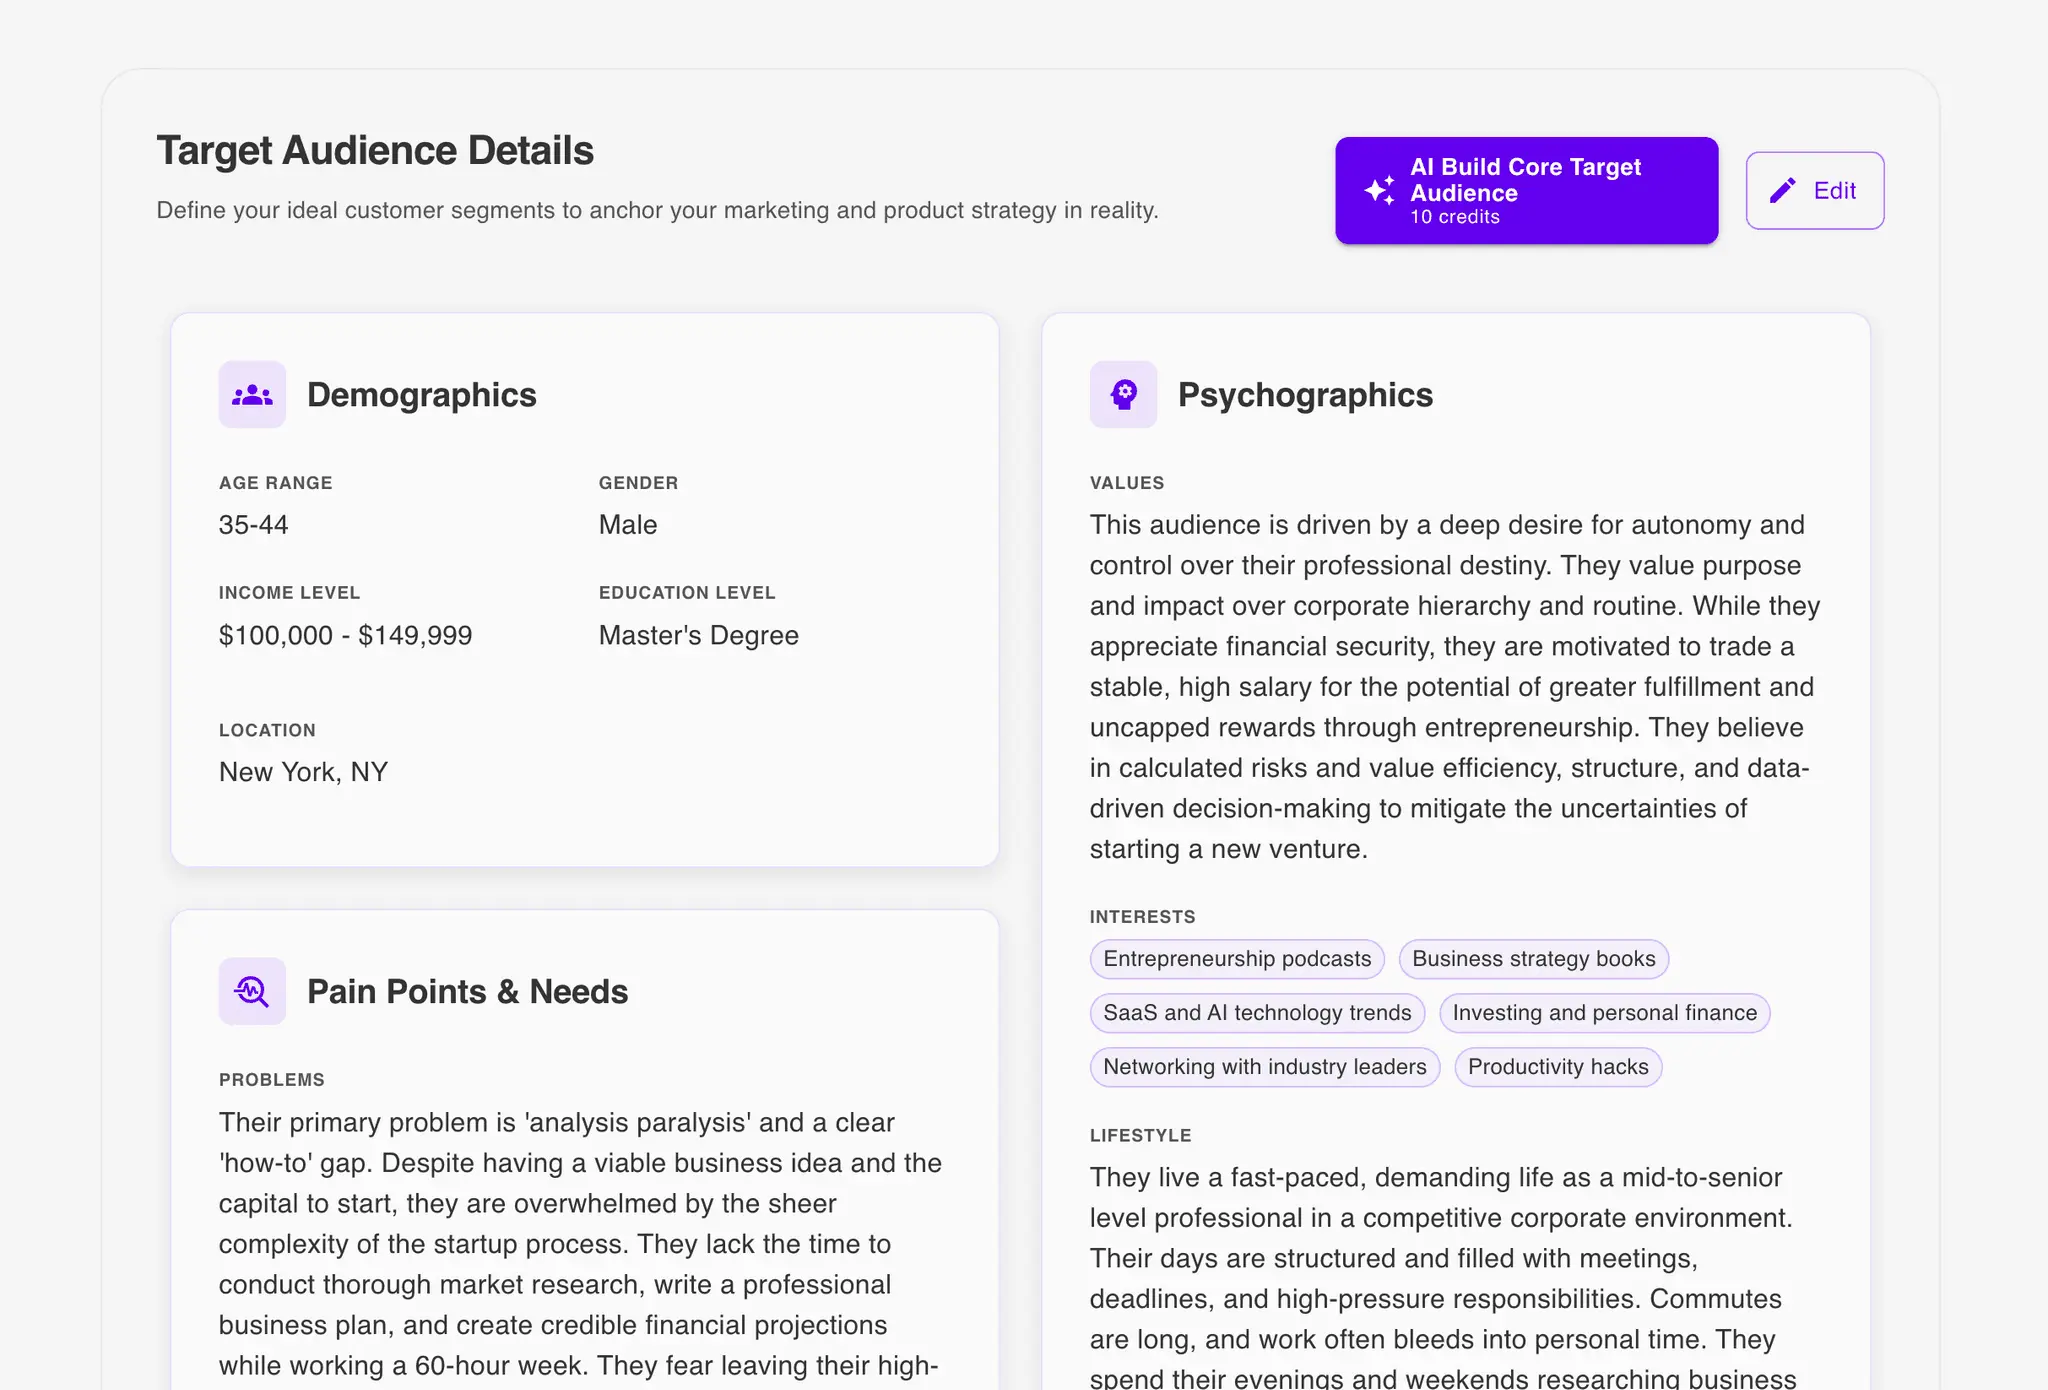This screenshot has height=1390, width=2048.
Task: Click the subtitle about ideal customer segments
Action: click(x=657, y=210)
